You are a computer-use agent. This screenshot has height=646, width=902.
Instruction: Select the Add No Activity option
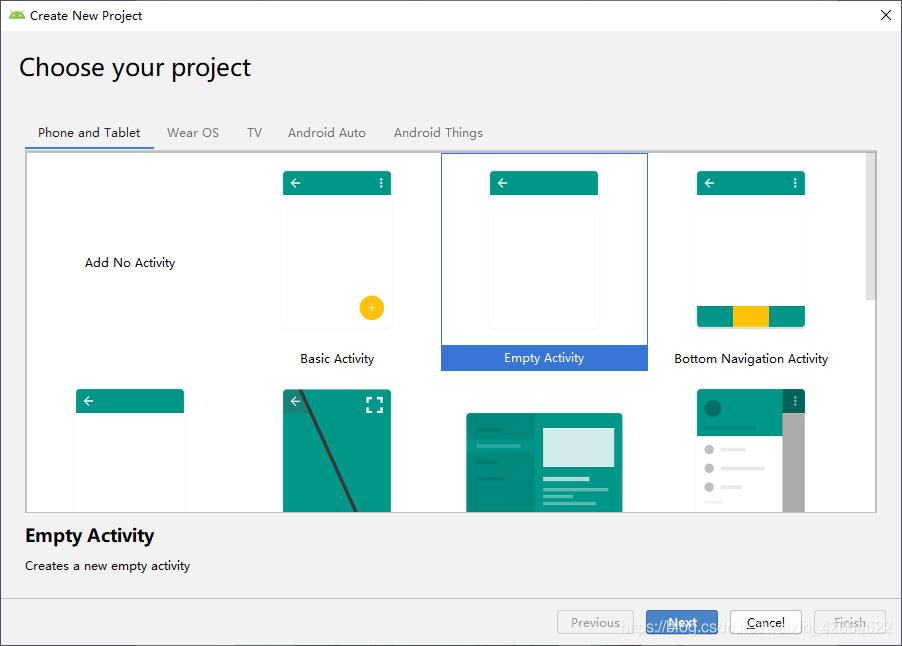click(x=130, y=262)
